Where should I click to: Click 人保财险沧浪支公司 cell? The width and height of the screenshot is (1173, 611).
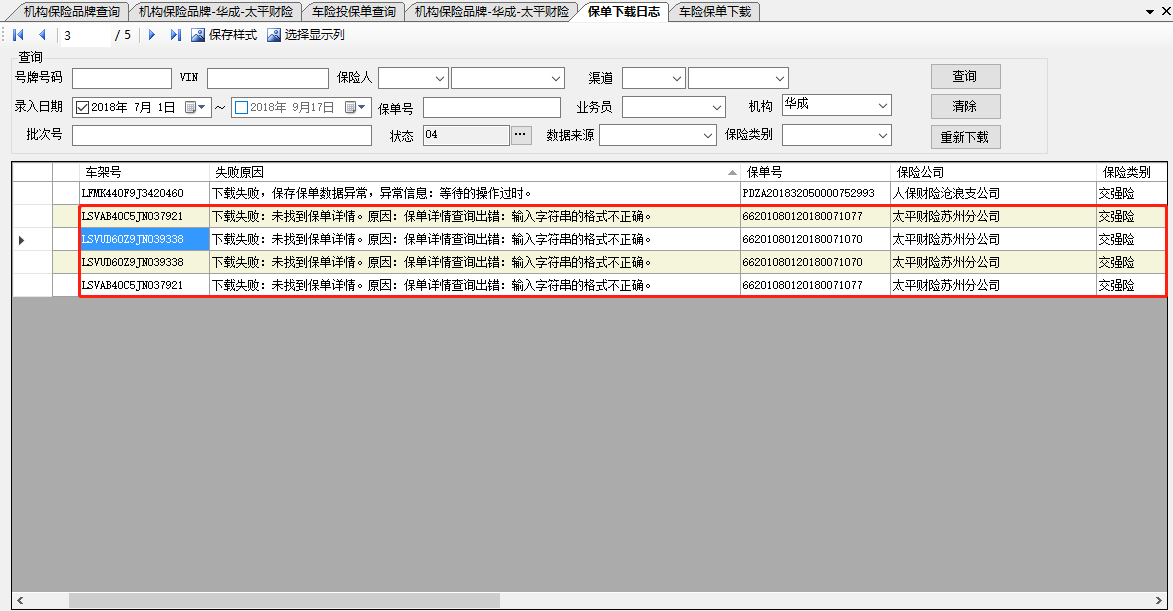click(x=993, y=193)
